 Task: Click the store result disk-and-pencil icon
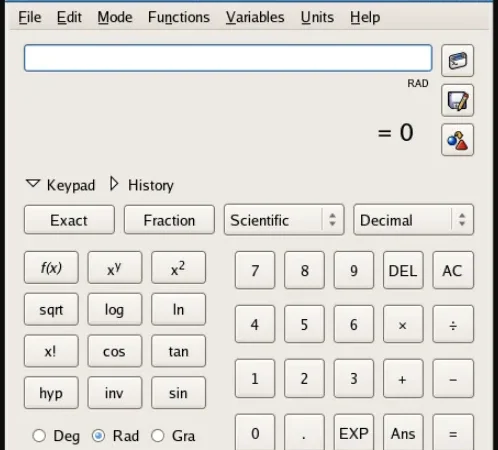457,100
